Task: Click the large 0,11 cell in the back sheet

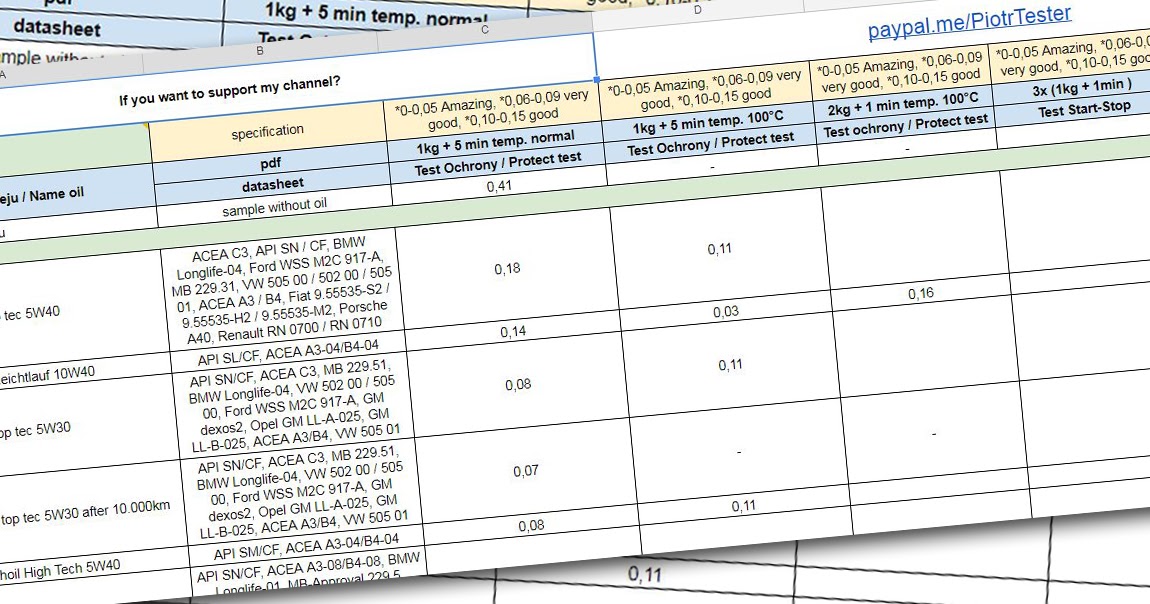Action: tap(645, 575)
